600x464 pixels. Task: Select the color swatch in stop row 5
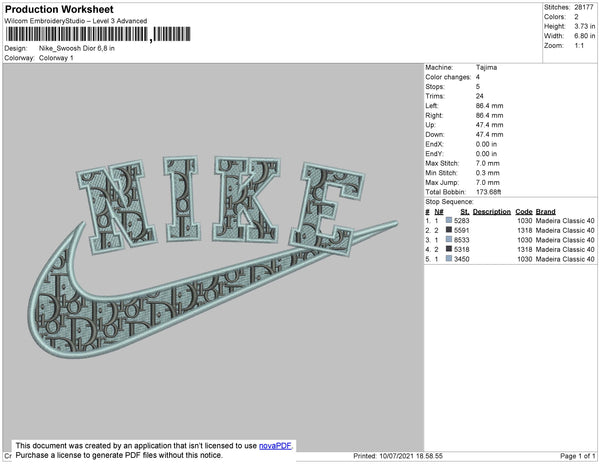tap(449, 259)
